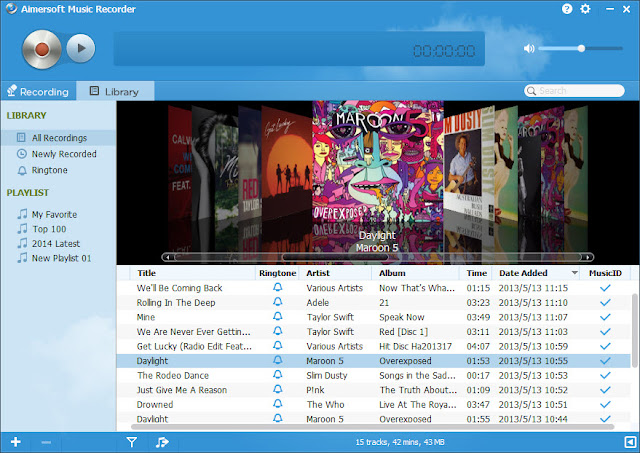The image size is (640, 453).
Task: Collapse panel icon at bottom right corner
Action: pyautogui.click(x=630, y=442)
